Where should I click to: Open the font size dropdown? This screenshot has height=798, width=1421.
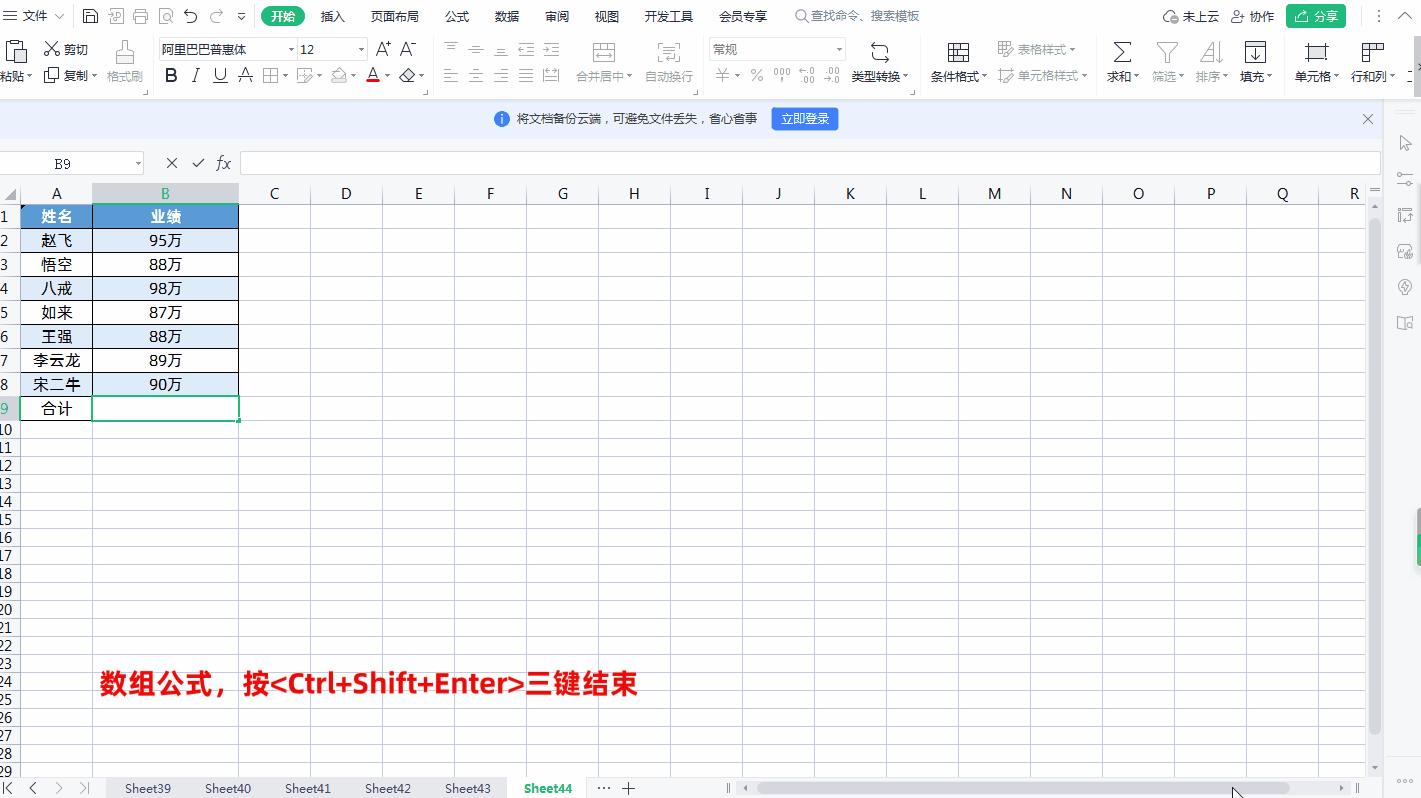coord(360,48)
